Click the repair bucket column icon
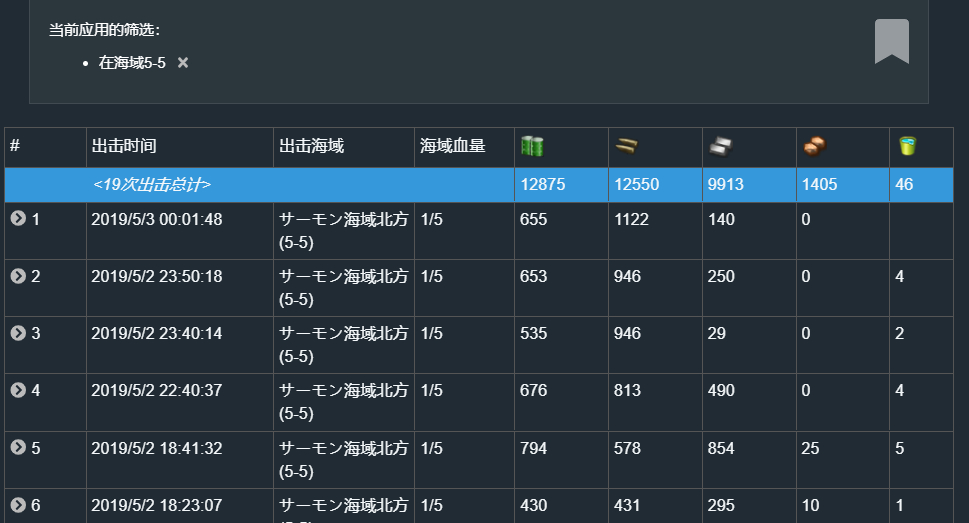969x523 pixels. (x=907, y=146)
